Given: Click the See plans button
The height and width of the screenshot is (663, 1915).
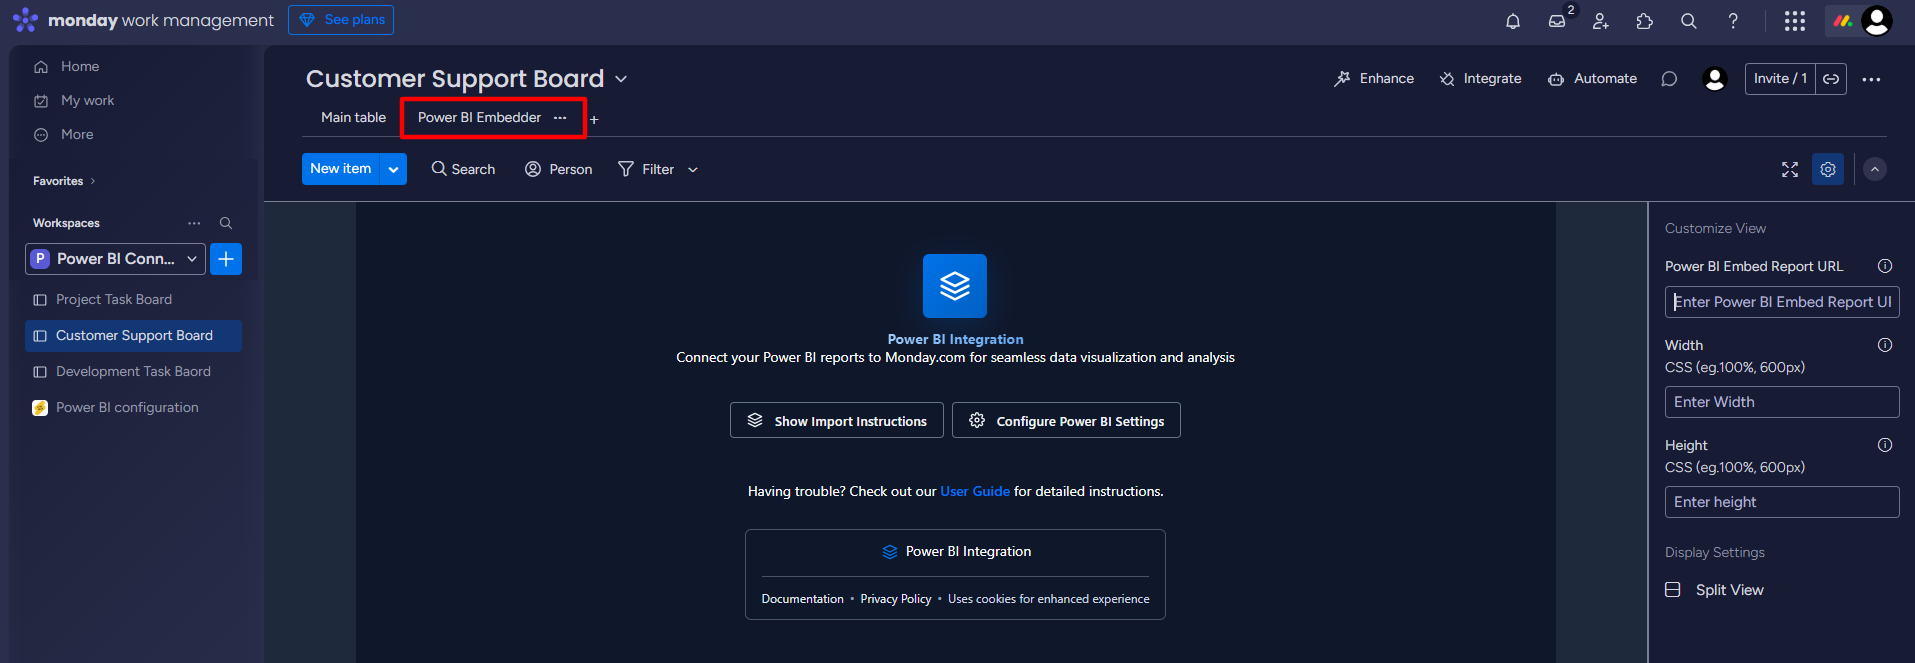Looking at the screenshot, I should pyautogui.click(x=341, y=20).
